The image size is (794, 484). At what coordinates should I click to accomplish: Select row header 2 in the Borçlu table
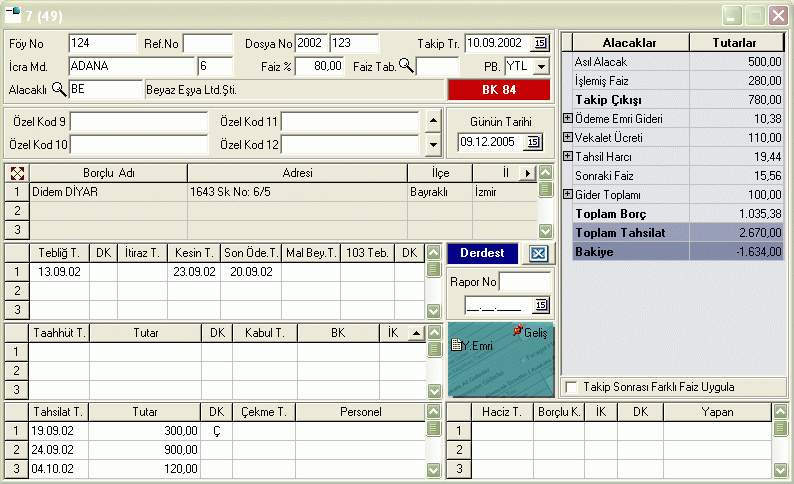pos(17,211)
